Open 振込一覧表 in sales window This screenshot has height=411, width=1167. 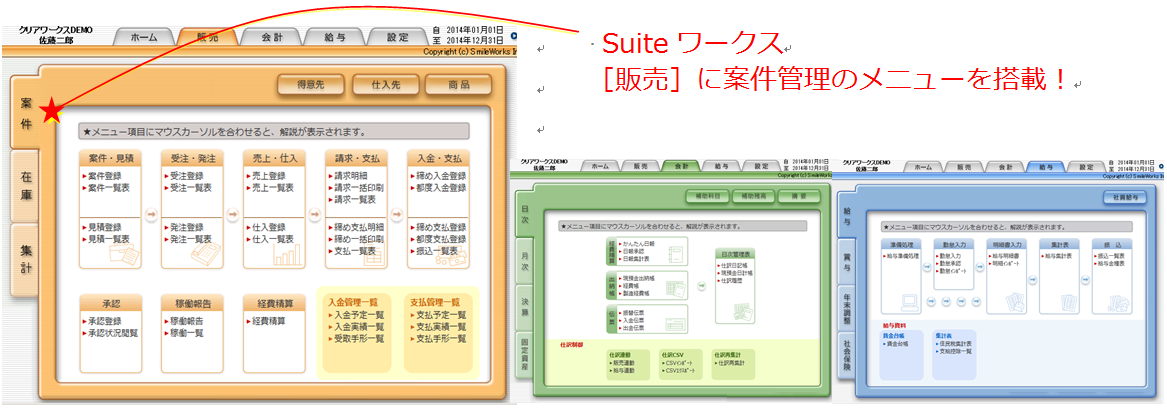click(435, 251)
